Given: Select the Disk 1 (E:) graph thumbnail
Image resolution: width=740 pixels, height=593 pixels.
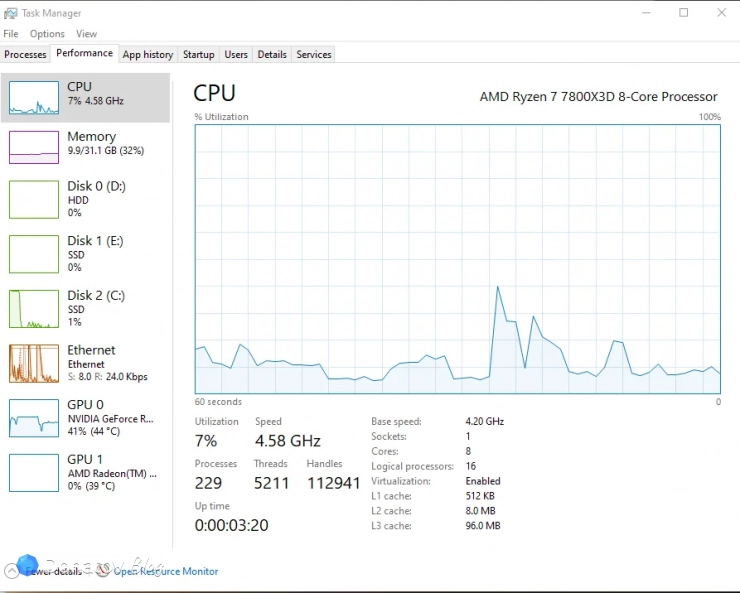Looking at the screenshot, I should pos(34,254).
